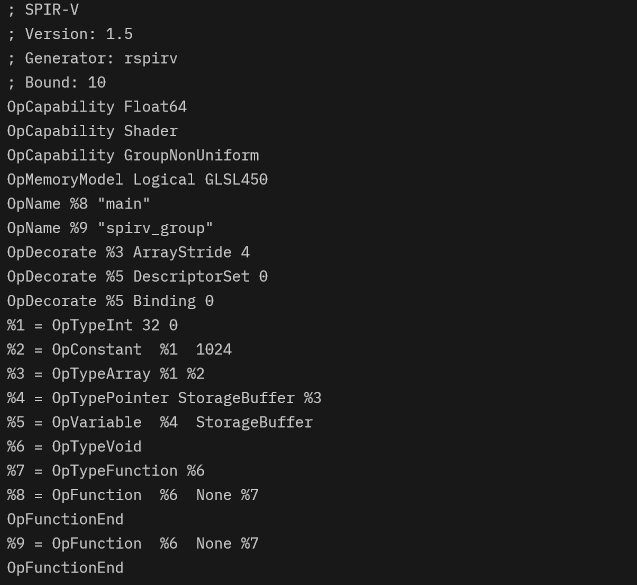Click the word "DescriptorSet"
Viewport: 637px width, 585px height.
pyautogui.click(x=191, y=276)
